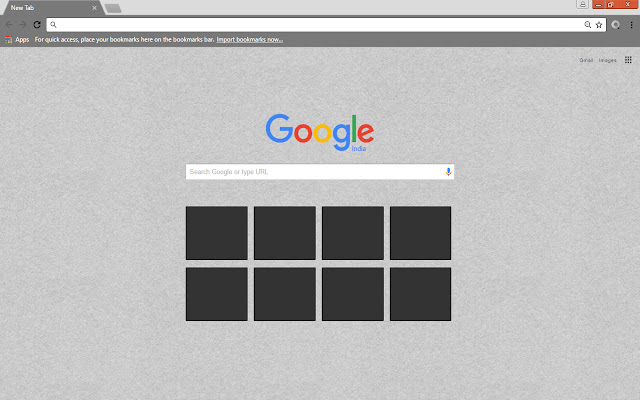The width and height of the screenshot is (640, 400).
Task: Bookmark this page with the star icon
Action: click(599, 24)
